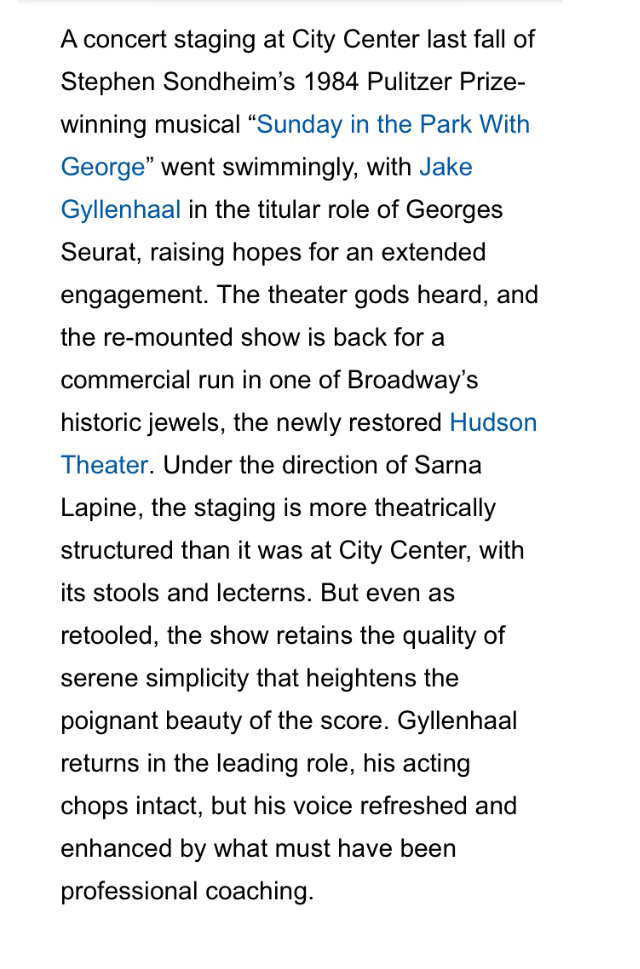640x969 pixels.
Task: Click the blue "Theater" link text
Action: [x=104, y=465]
